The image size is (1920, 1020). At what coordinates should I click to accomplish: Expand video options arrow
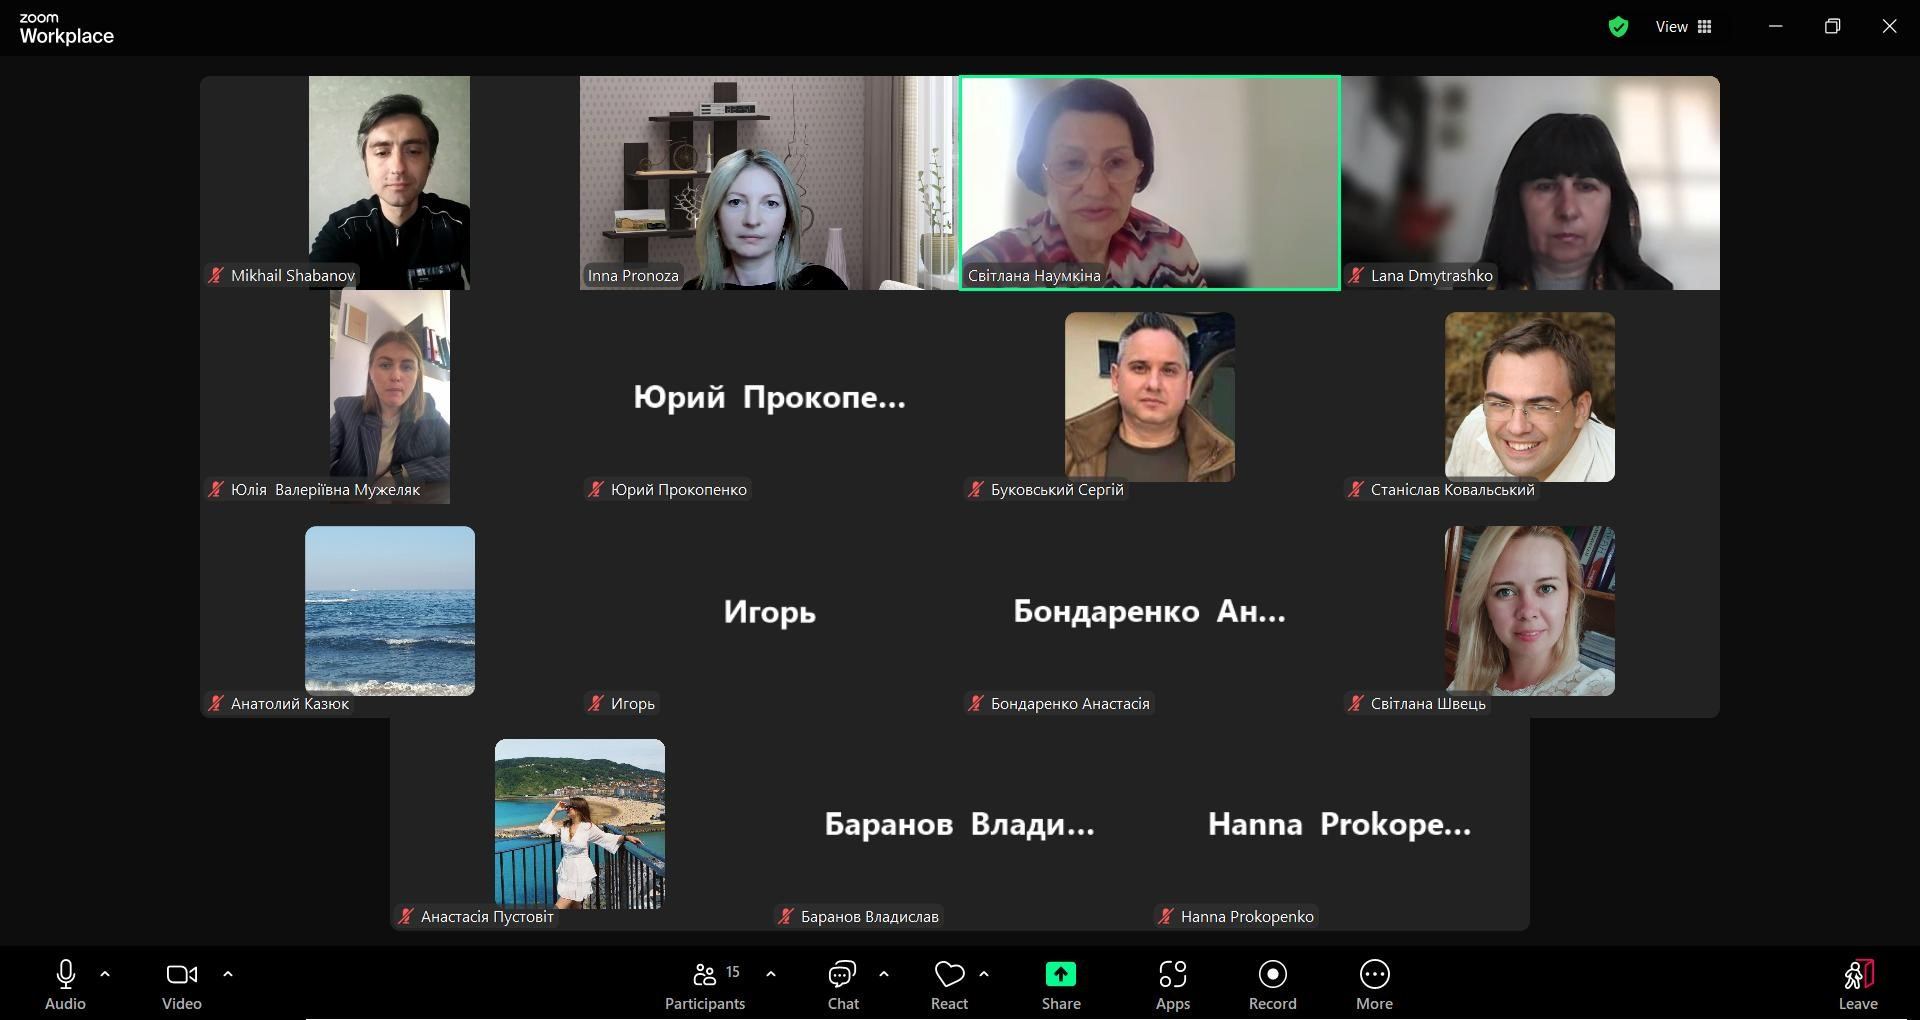tap(228, 973)
